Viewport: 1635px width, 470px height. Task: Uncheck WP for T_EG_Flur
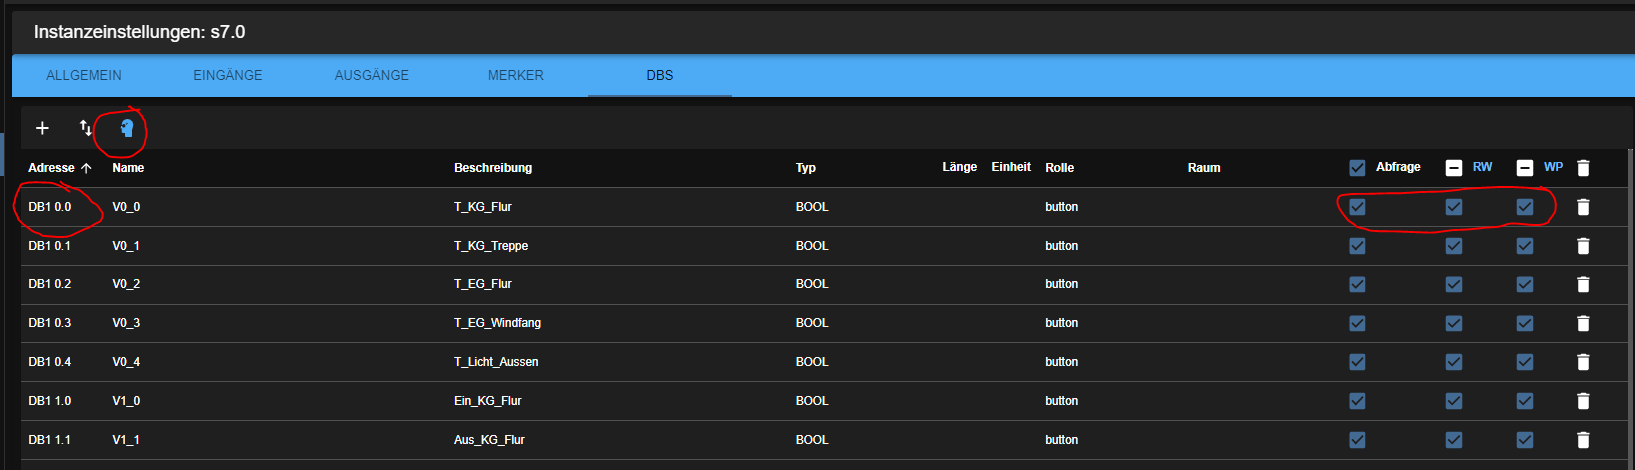tap(1525, 284)
